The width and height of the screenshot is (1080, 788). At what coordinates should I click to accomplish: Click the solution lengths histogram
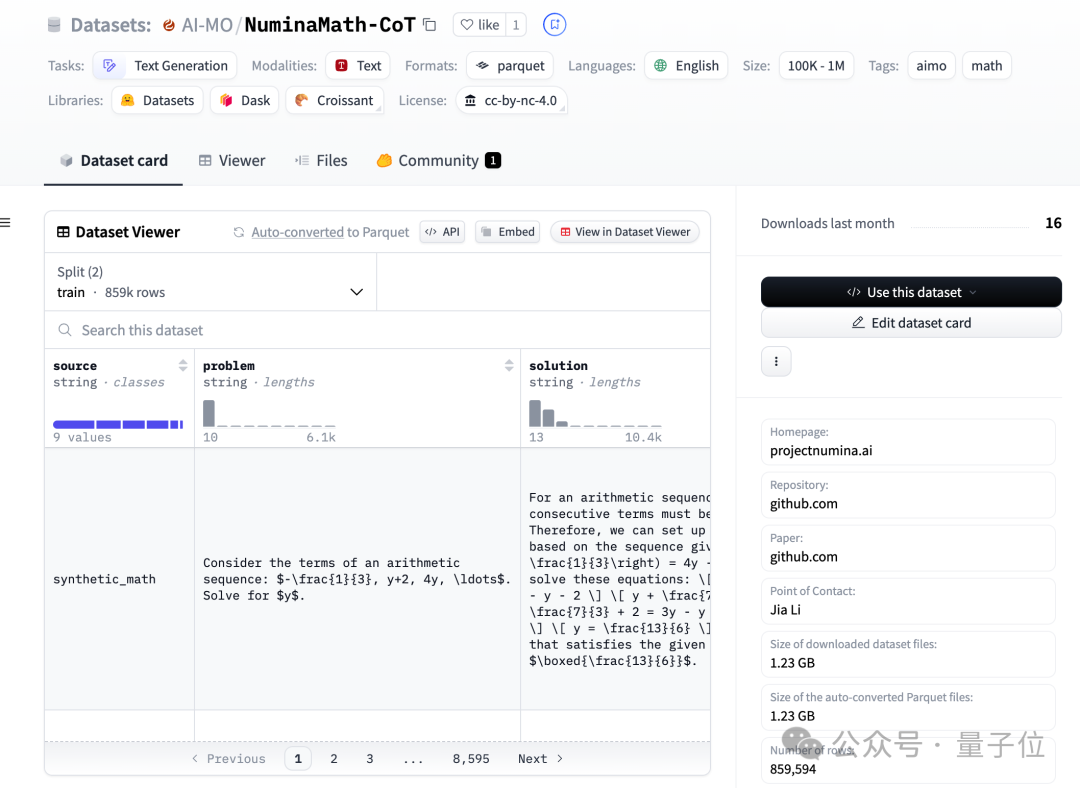coord(595,413)
